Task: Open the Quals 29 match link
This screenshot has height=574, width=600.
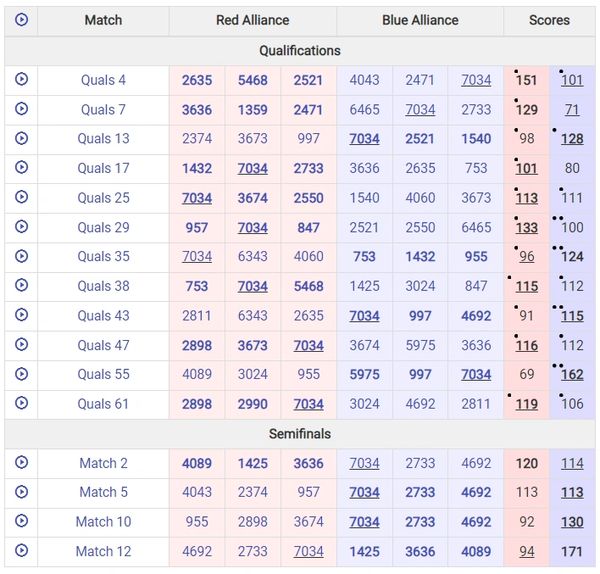Action: (103, 228)
